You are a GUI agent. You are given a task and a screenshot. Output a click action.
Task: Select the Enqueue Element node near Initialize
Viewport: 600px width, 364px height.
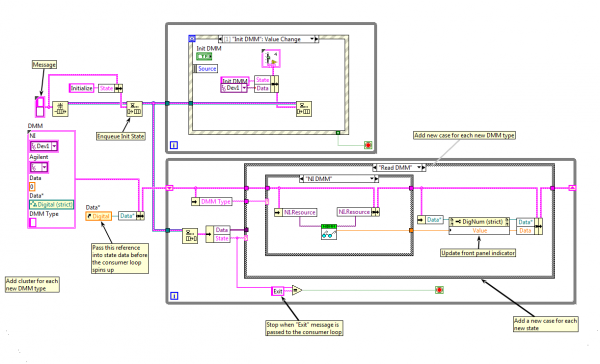click(134, 109)
